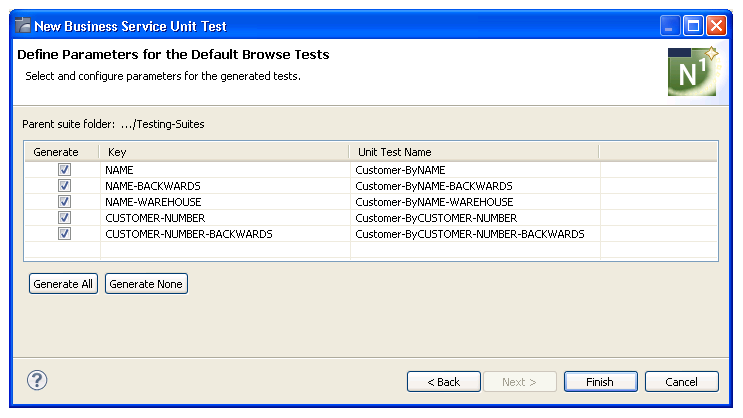This screenshot has height=418, width=743.
Task: Close the dialog with the X button
Action: [716, 26]
